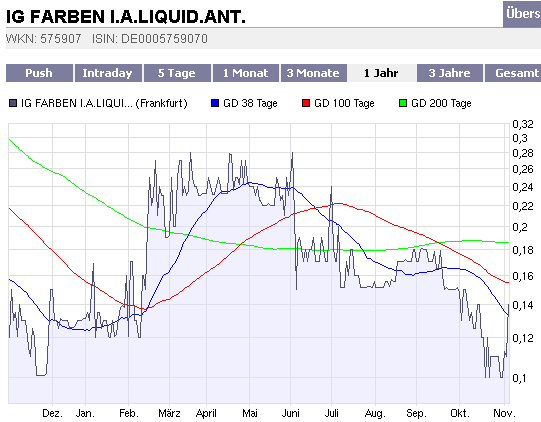Click the '0,16' y-axis value
This screenshot has height=422, width=541.
point(523,276)
